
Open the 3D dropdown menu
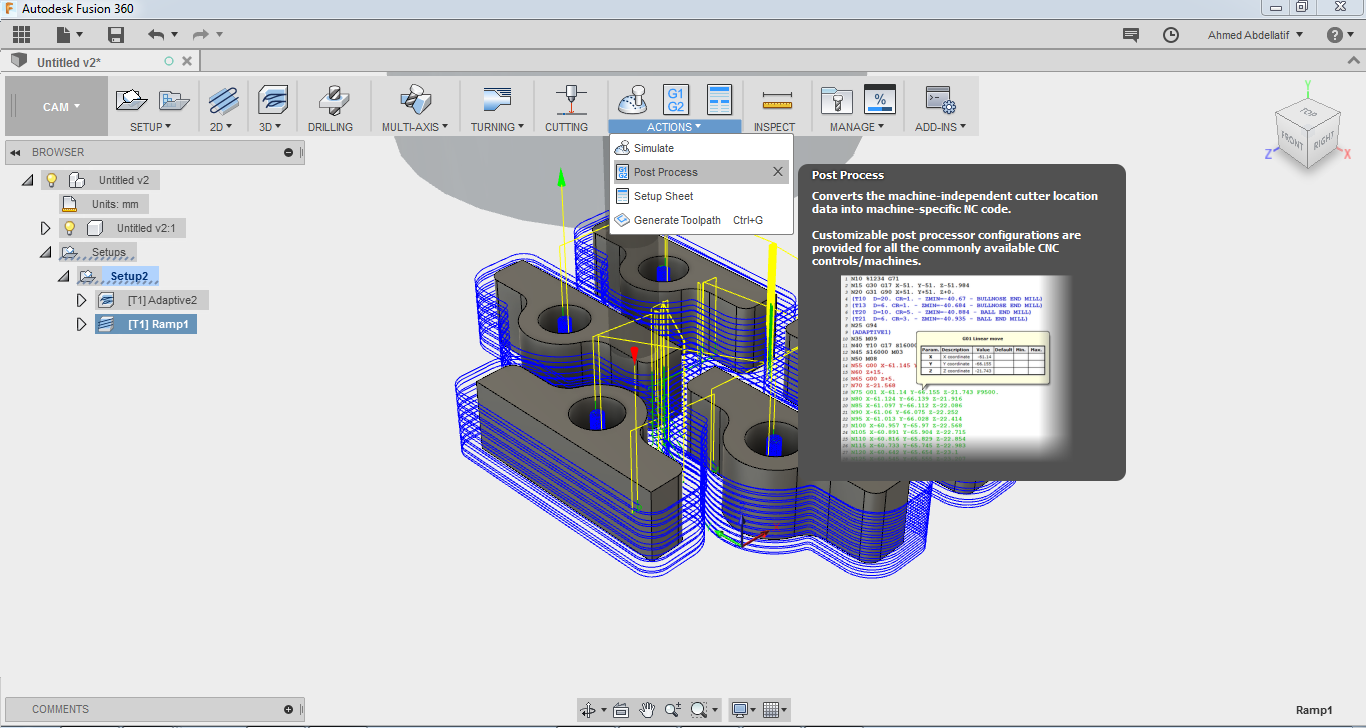pyautogui.click(x=272, y=127)
